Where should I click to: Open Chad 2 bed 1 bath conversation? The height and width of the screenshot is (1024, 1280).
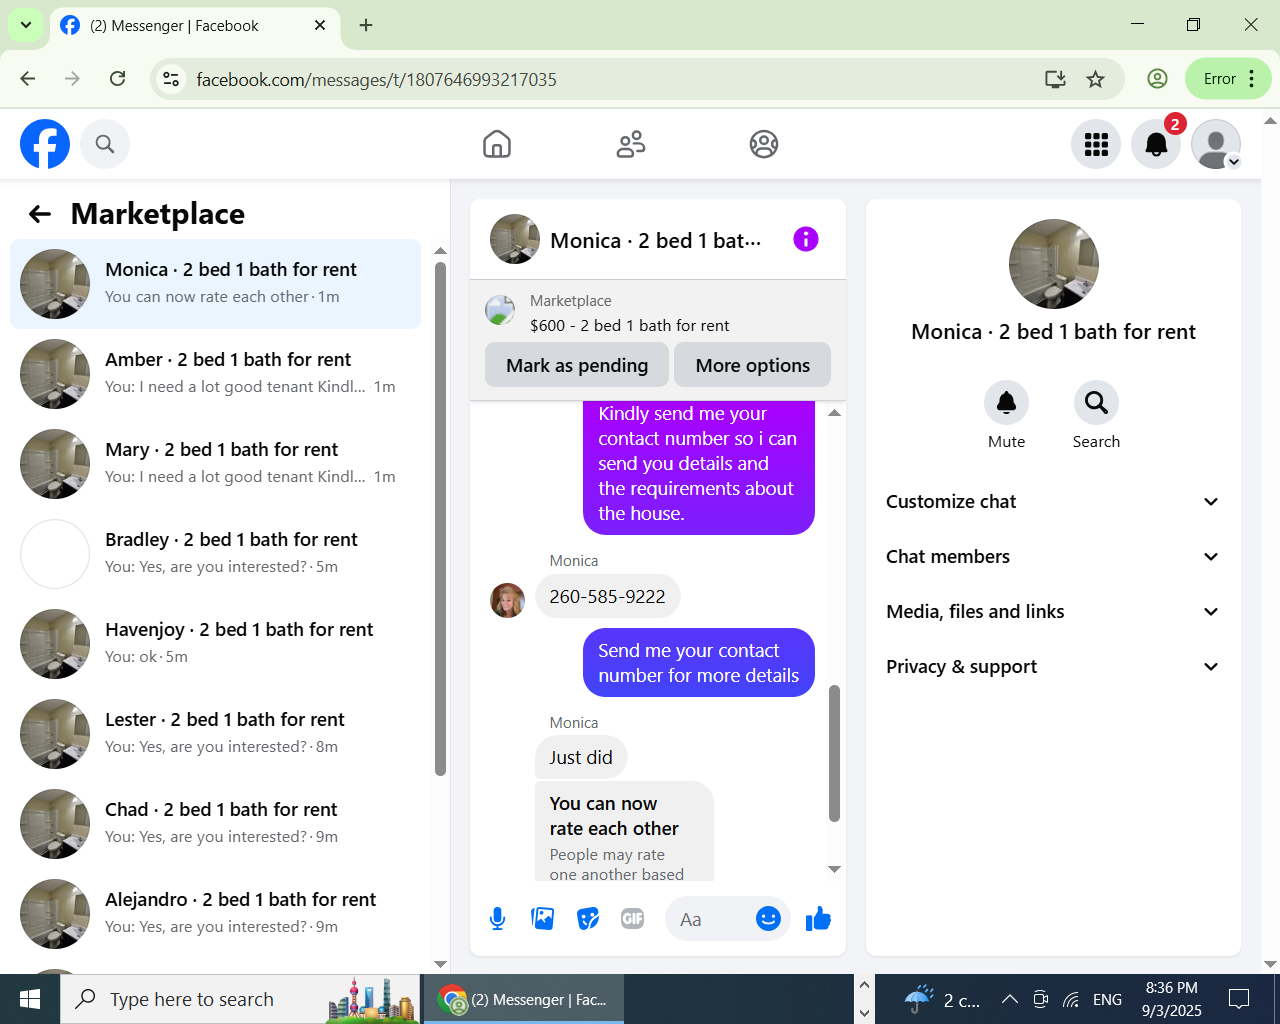(215, 824)
